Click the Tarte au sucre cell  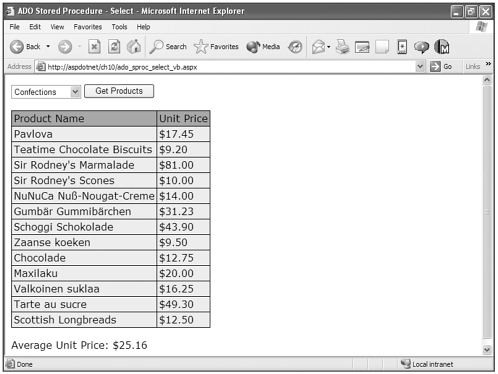click(x=84, y=304)
